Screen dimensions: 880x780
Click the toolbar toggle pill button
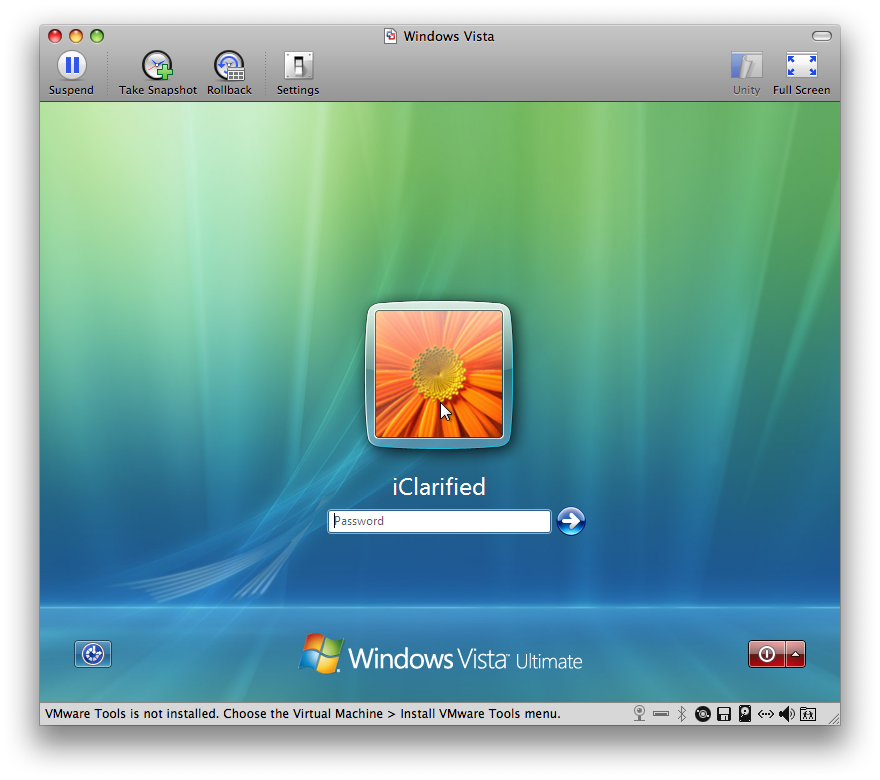pyautogui.click(x=822, y=36)
